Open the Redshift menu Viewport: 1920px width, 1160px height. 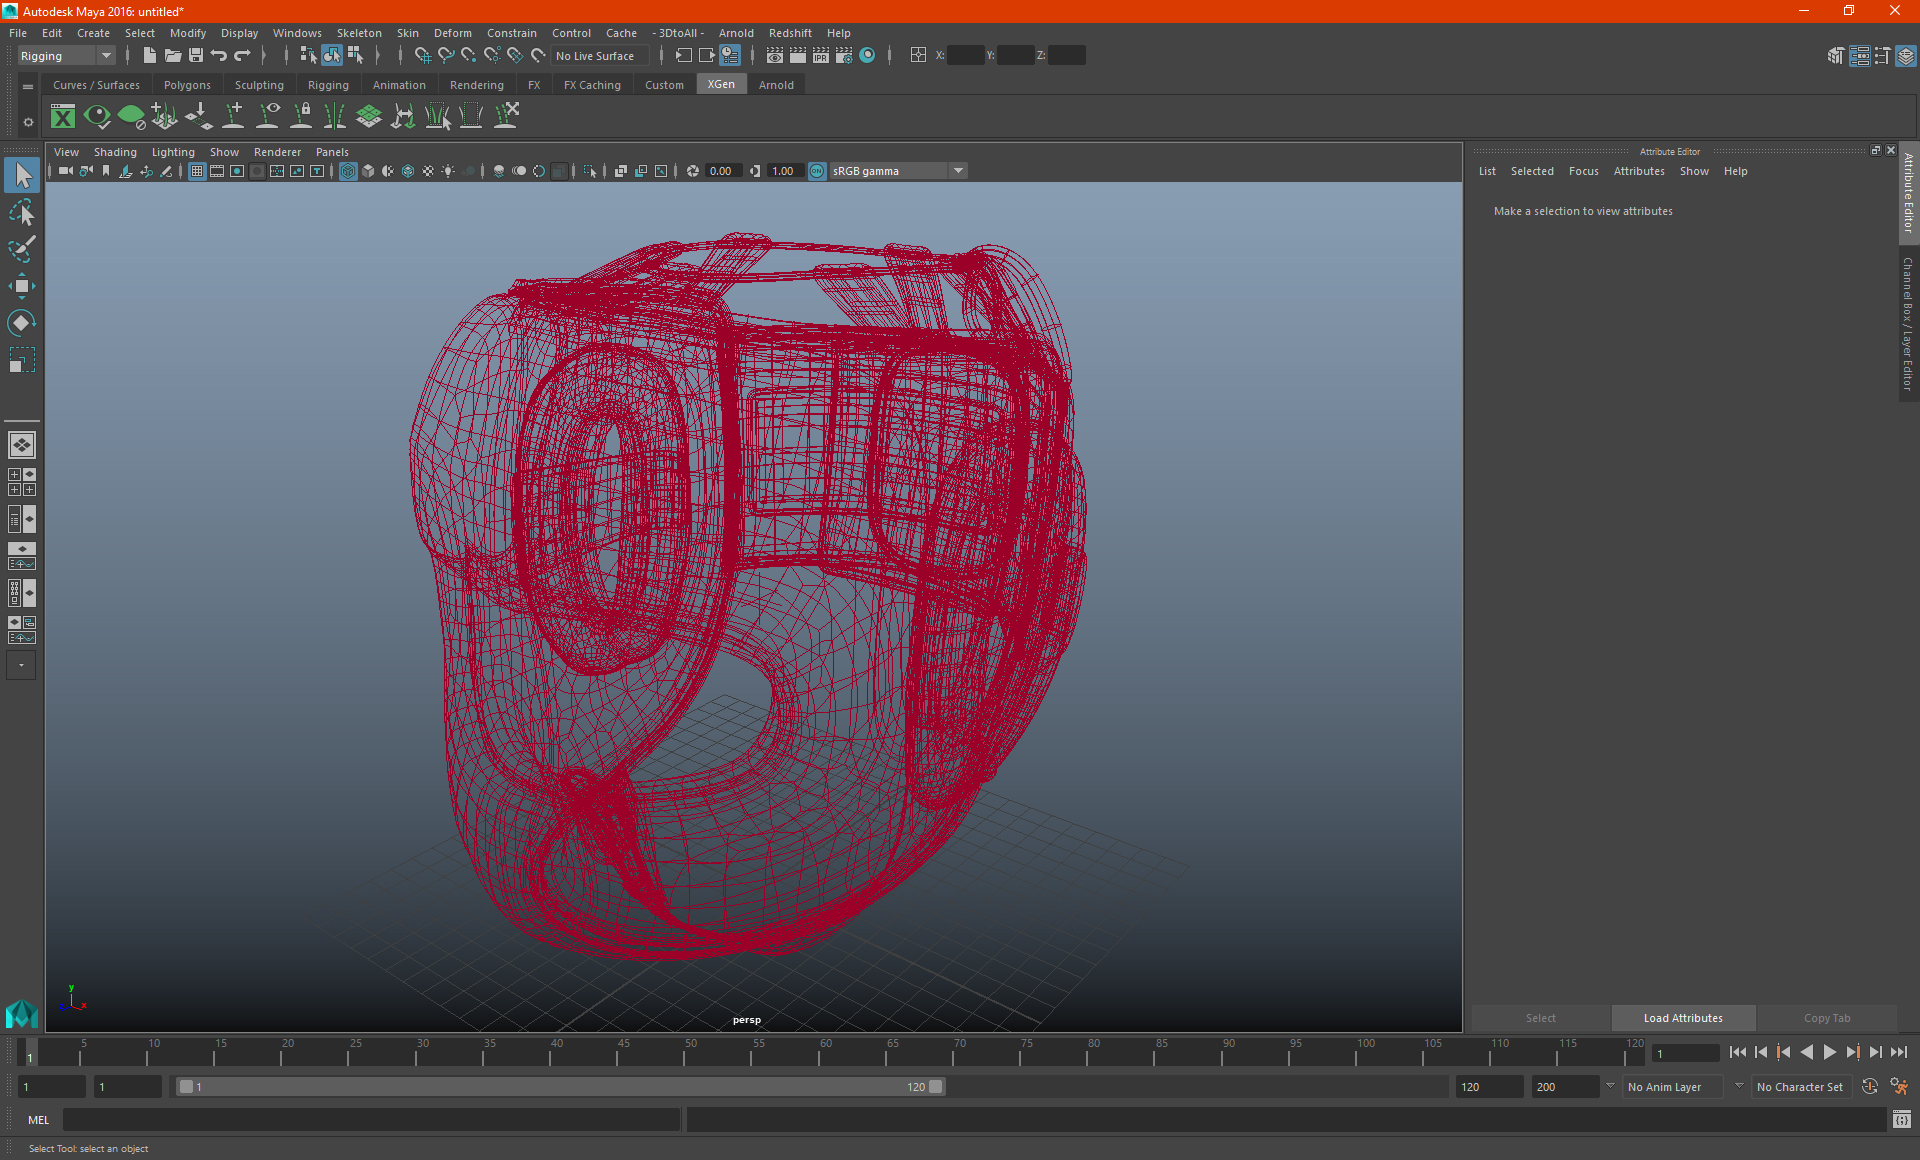click(790, 33)
